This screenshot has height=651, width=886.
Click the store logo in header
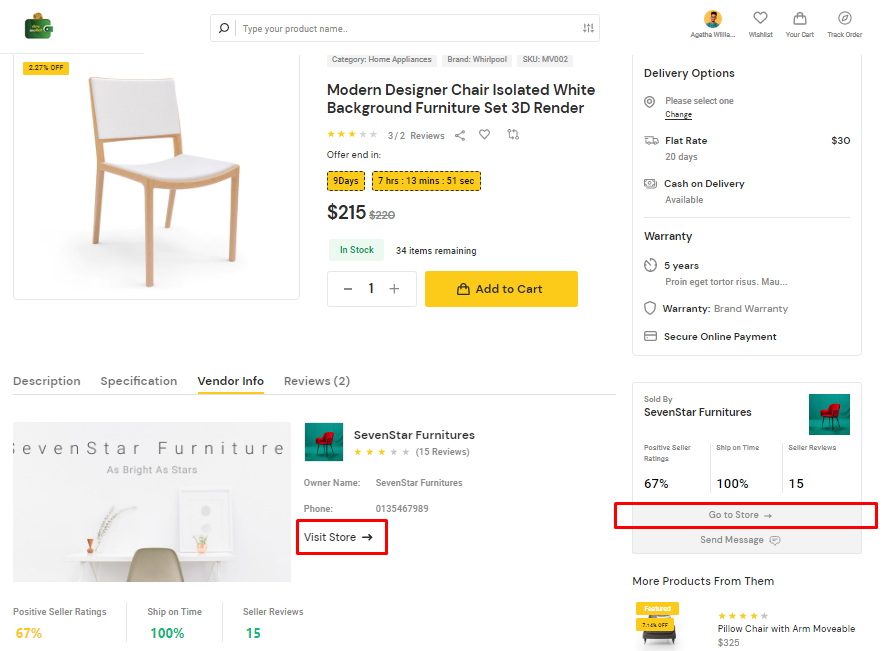coord(38,27)
